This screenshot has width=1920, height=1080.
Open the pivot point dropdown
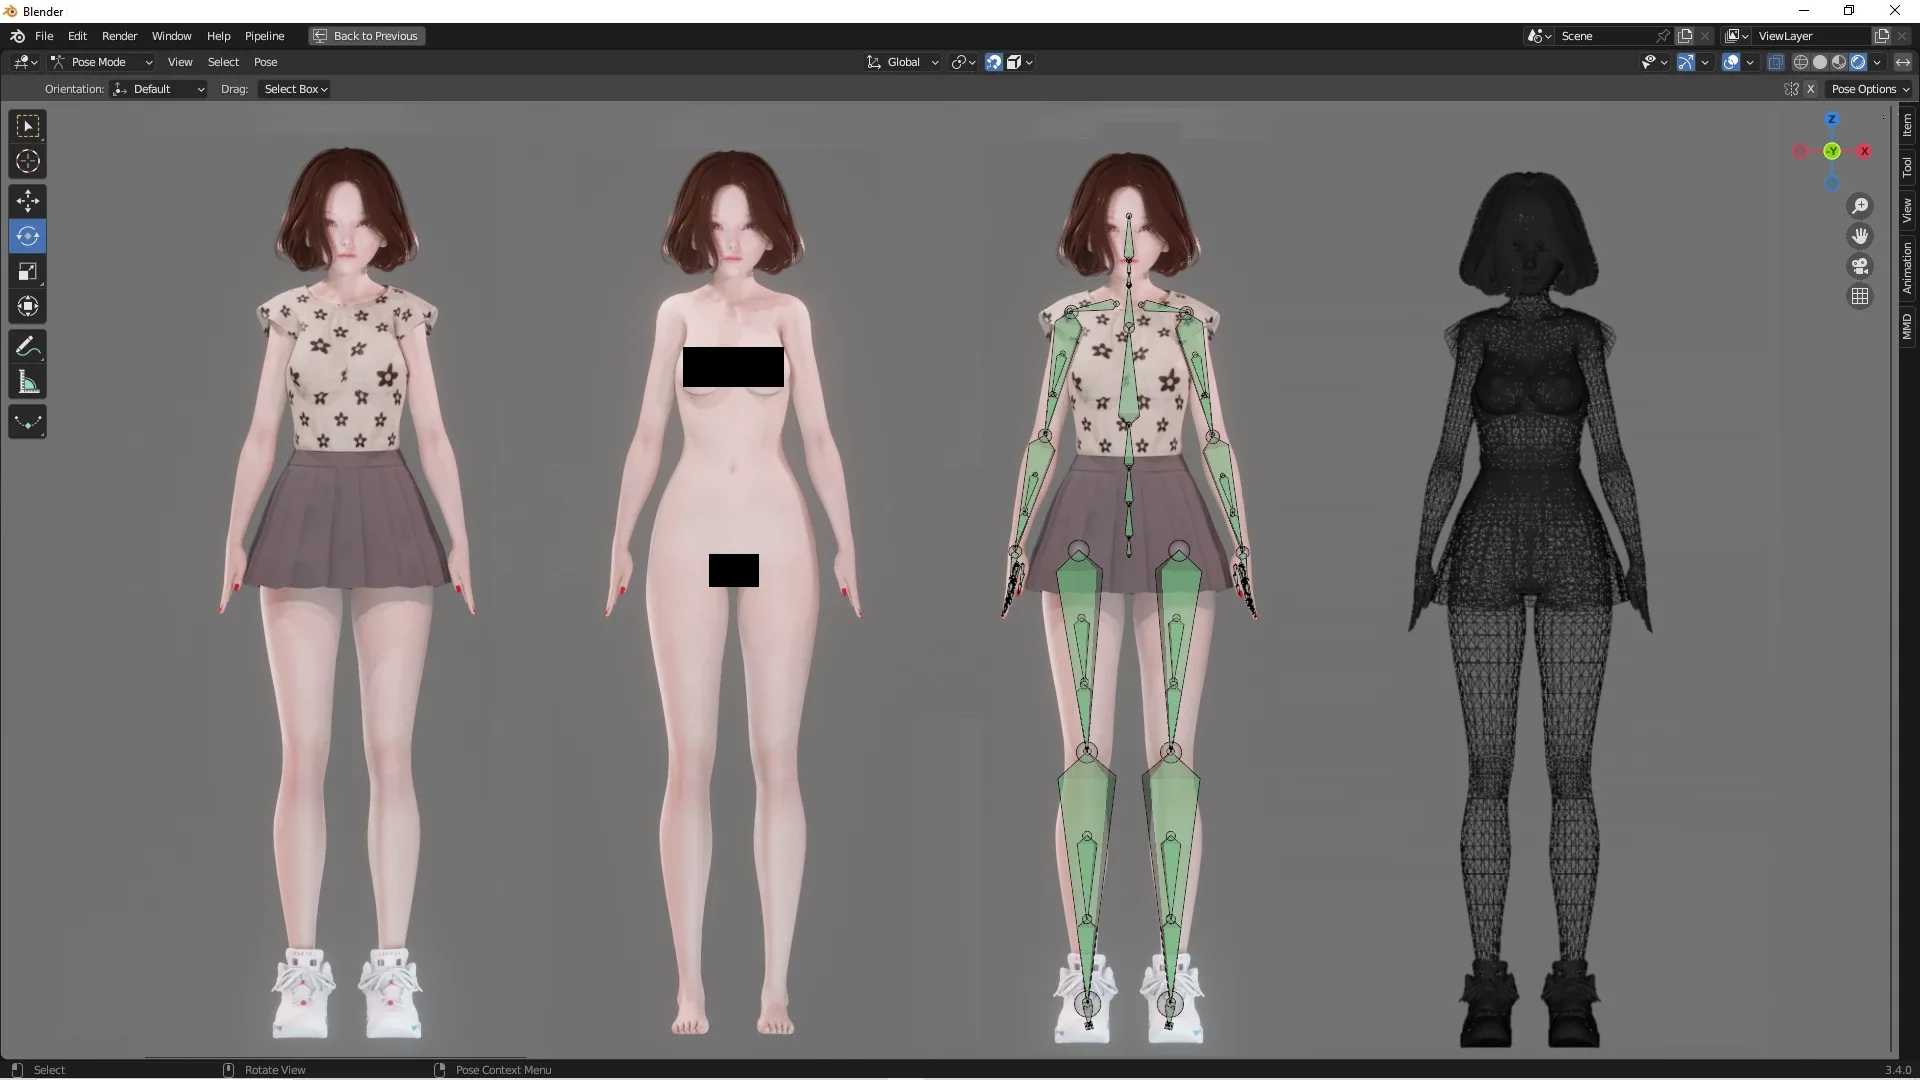[x=964, y=62]
